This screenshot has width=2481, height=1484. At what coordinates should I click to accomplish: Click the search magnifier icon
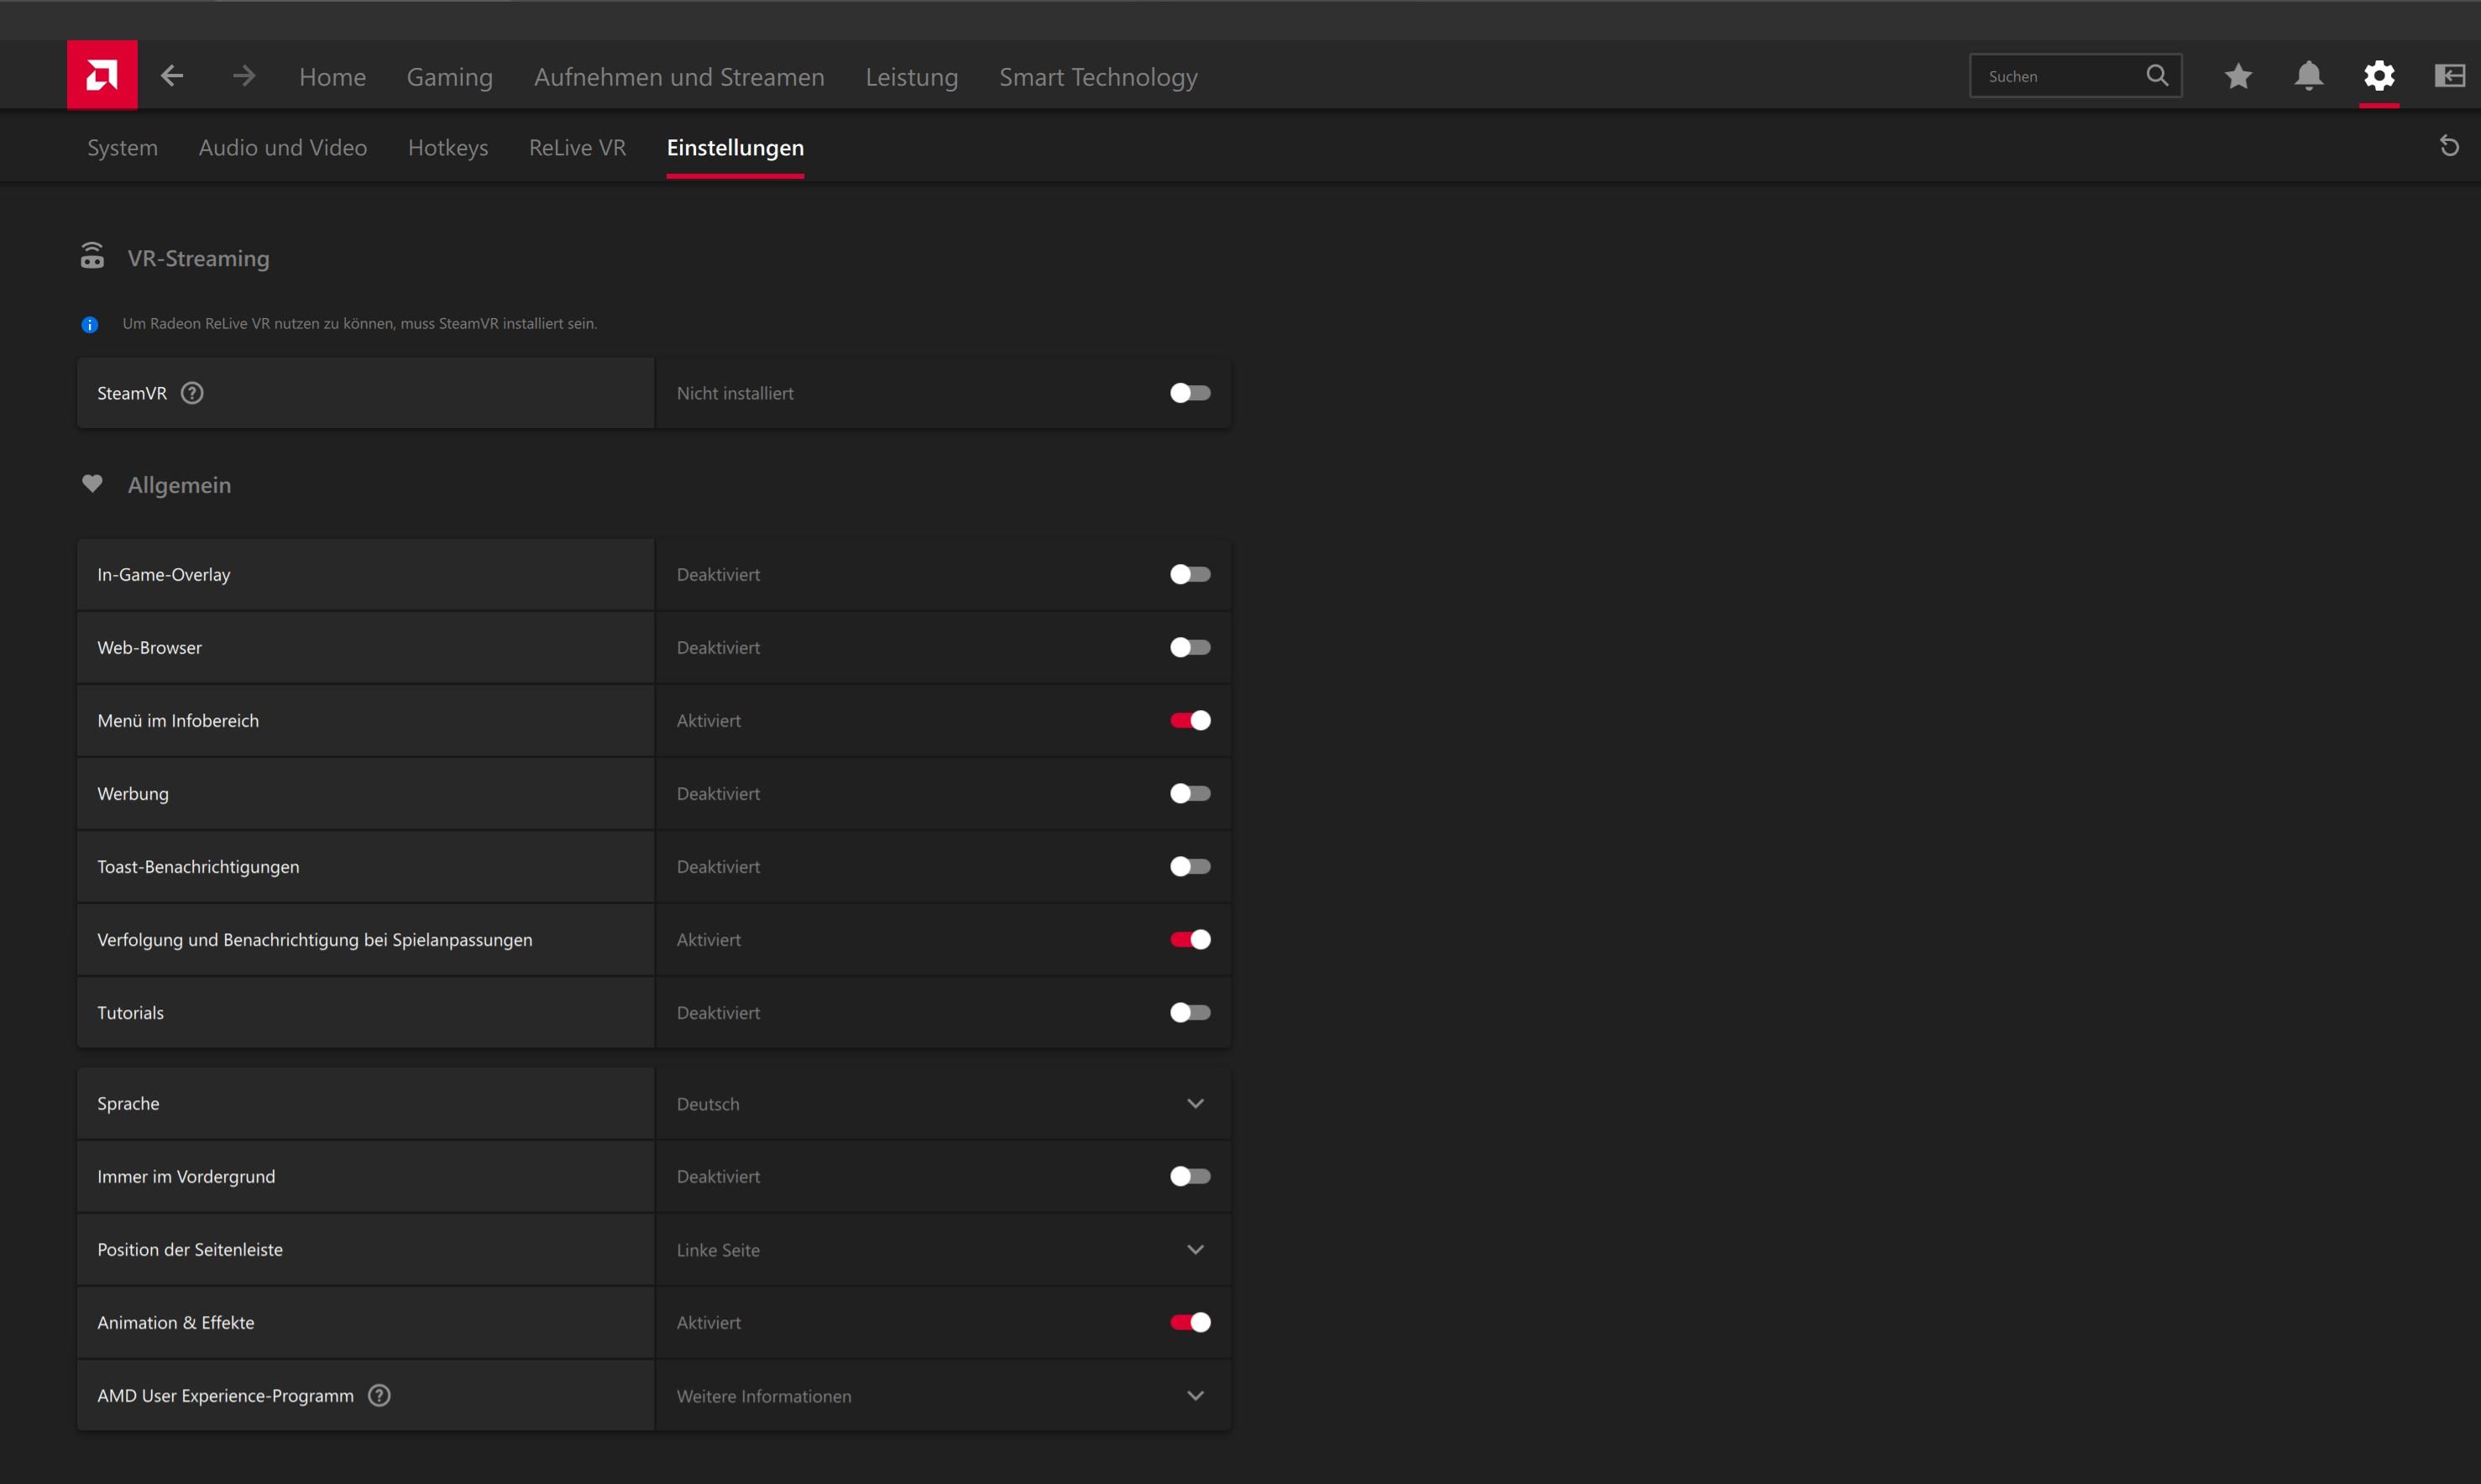click(x=2157, y=76)
